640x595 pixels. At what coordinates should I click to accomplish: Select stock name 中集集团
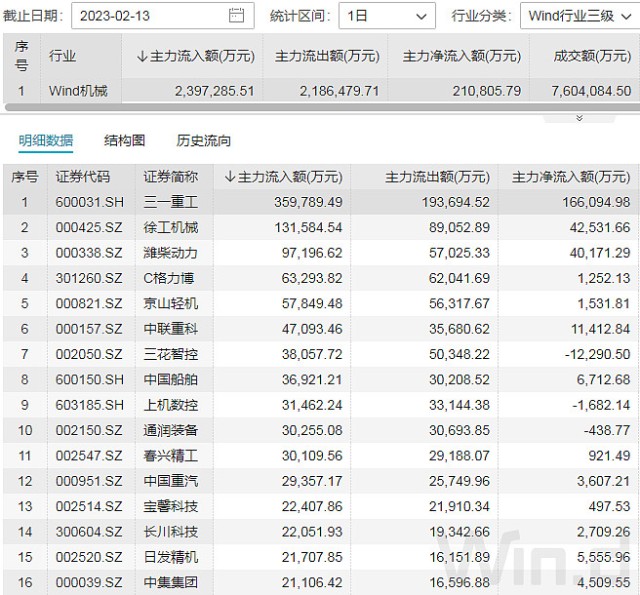click(171, 582)
